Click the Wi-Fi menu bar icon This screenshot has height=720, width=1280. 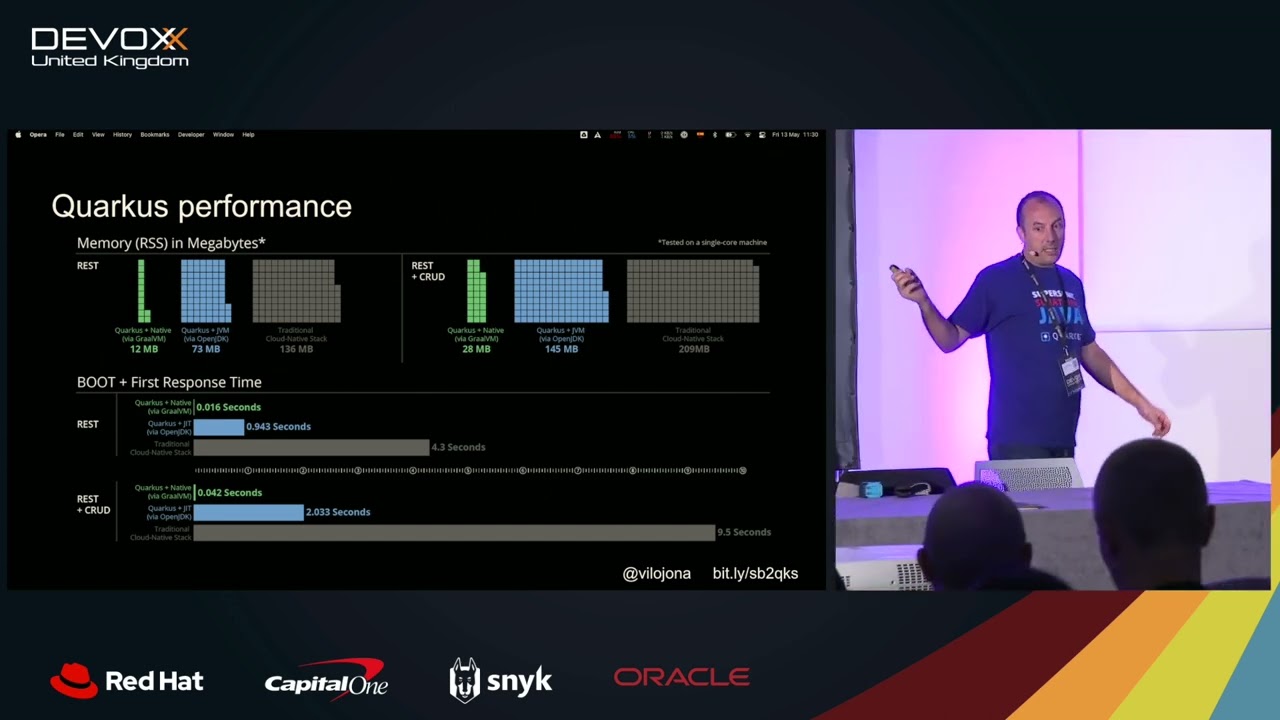(748, 135)
